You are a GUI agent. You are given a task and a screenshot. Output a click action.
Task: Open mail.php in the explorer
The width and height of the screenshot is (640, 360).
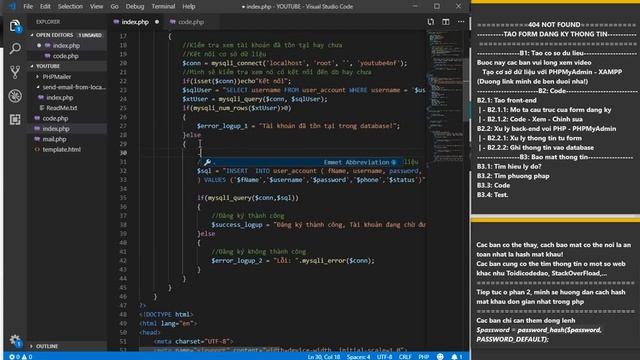click(x=54, y=139)
